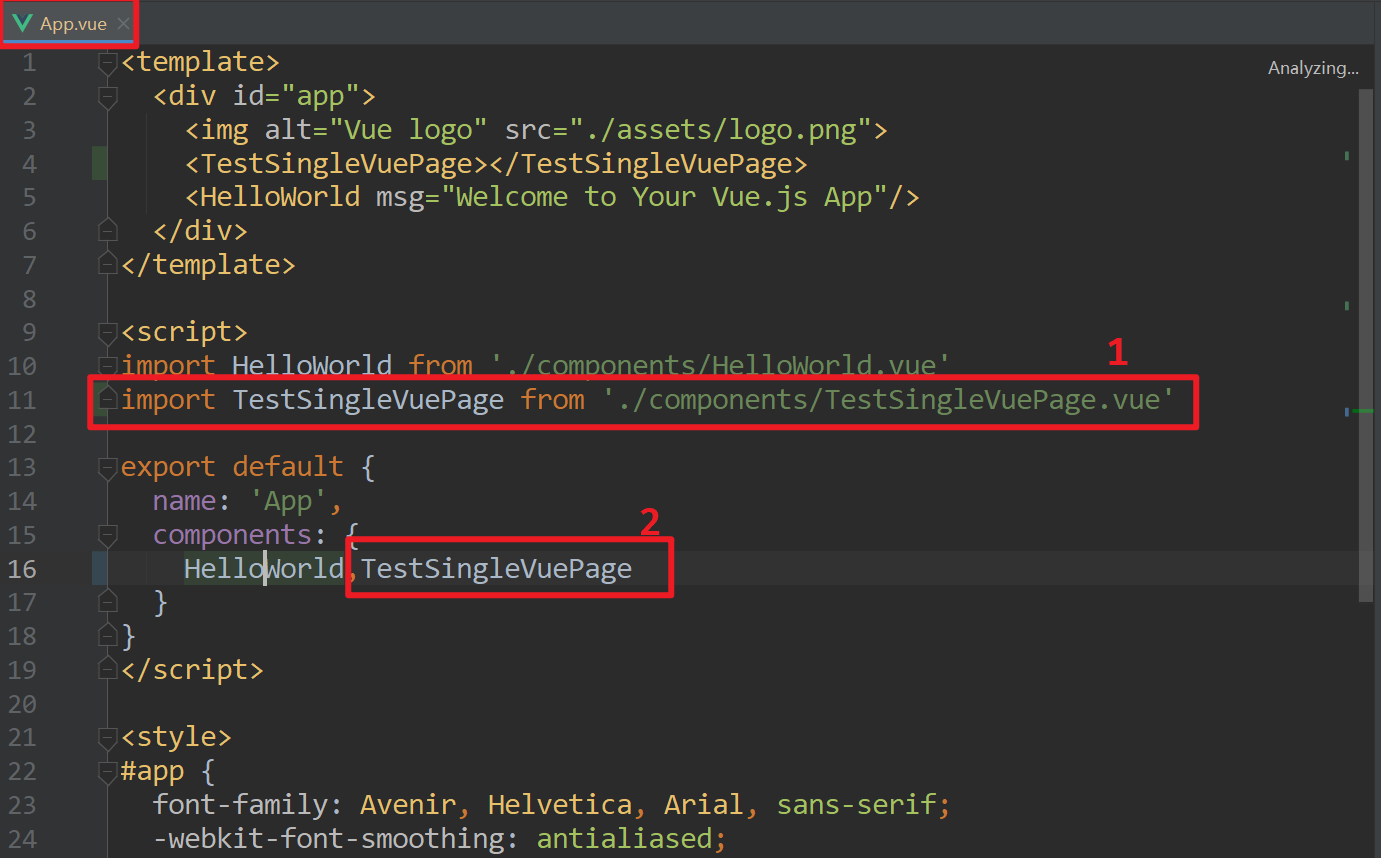This screenshot has height=858, width=1381.
Task: Click fold end marker beside </script> on line 19
Action: pyautogui.click(x=107, y=669)
